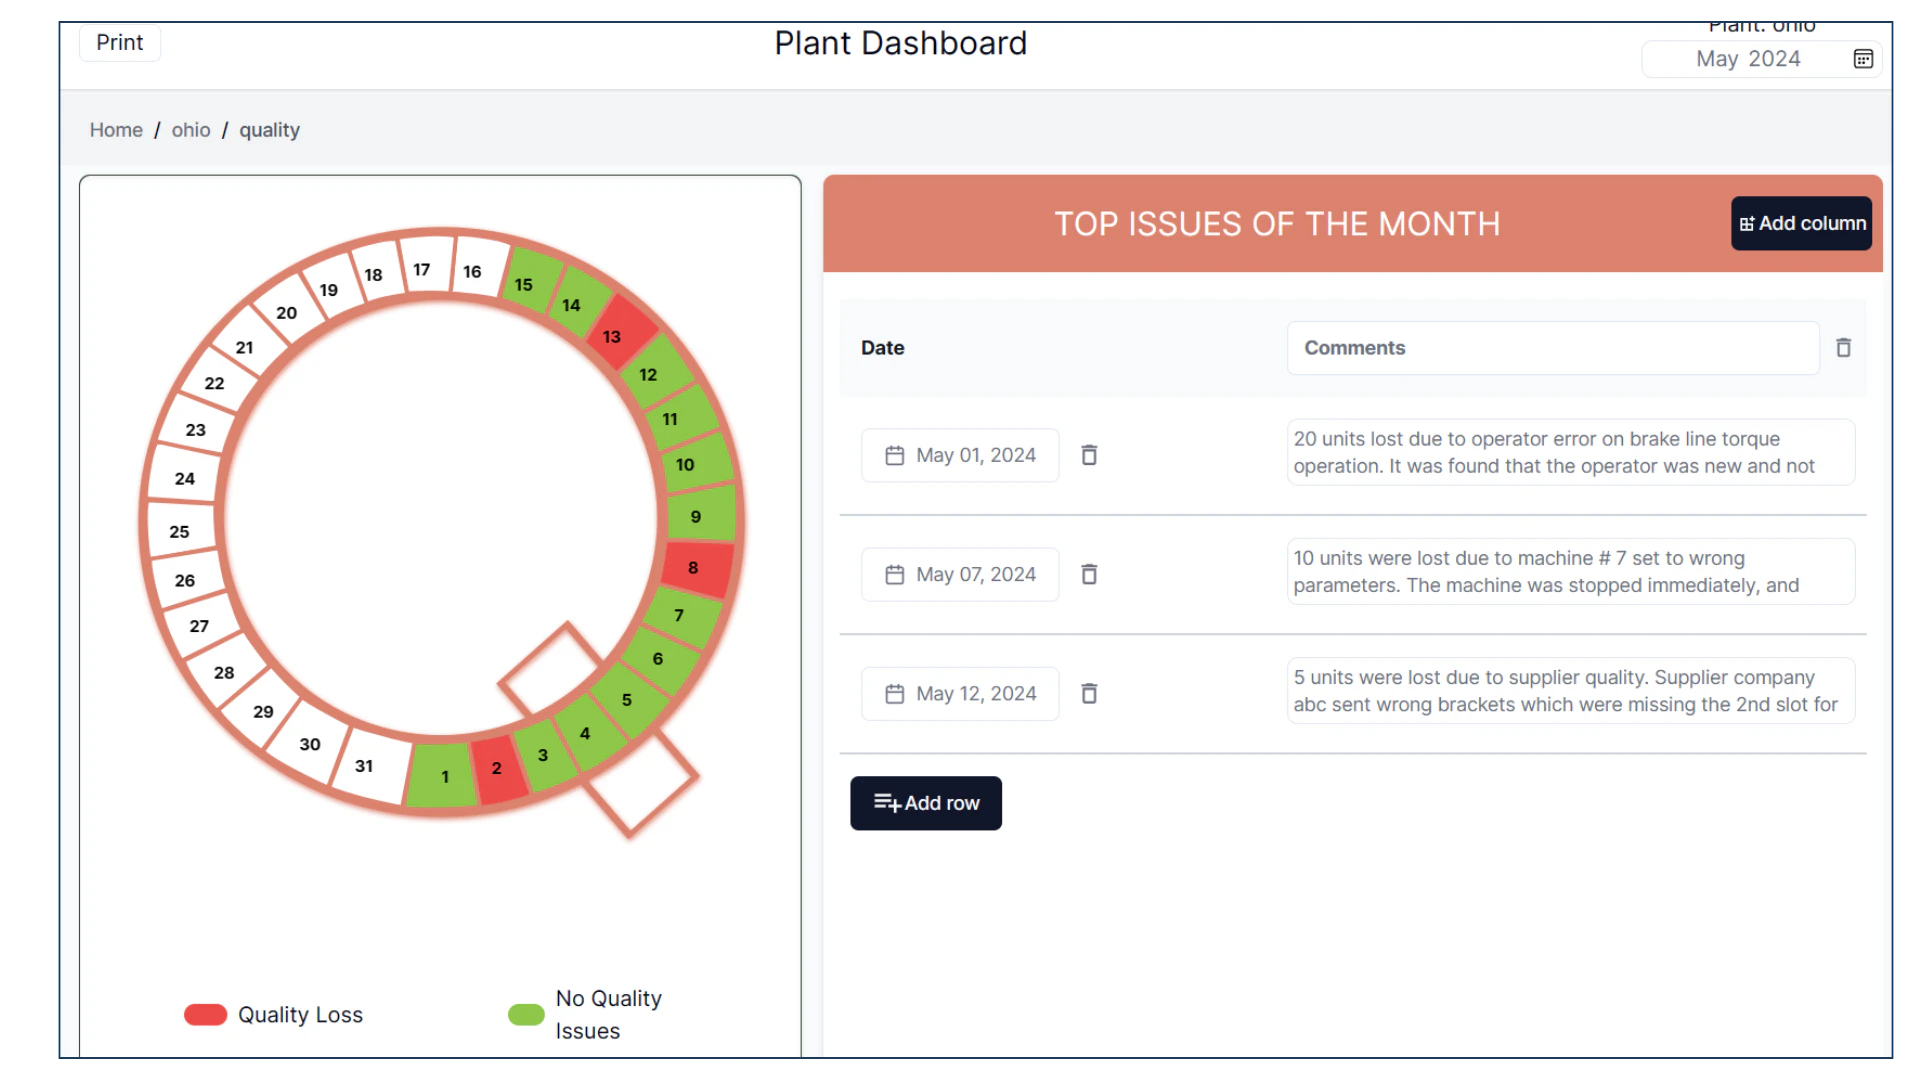Open the month picker calendar icon
The height and width of the screenshot is (1080, 1920).
pyautogui.click(x=1862, y=58)
